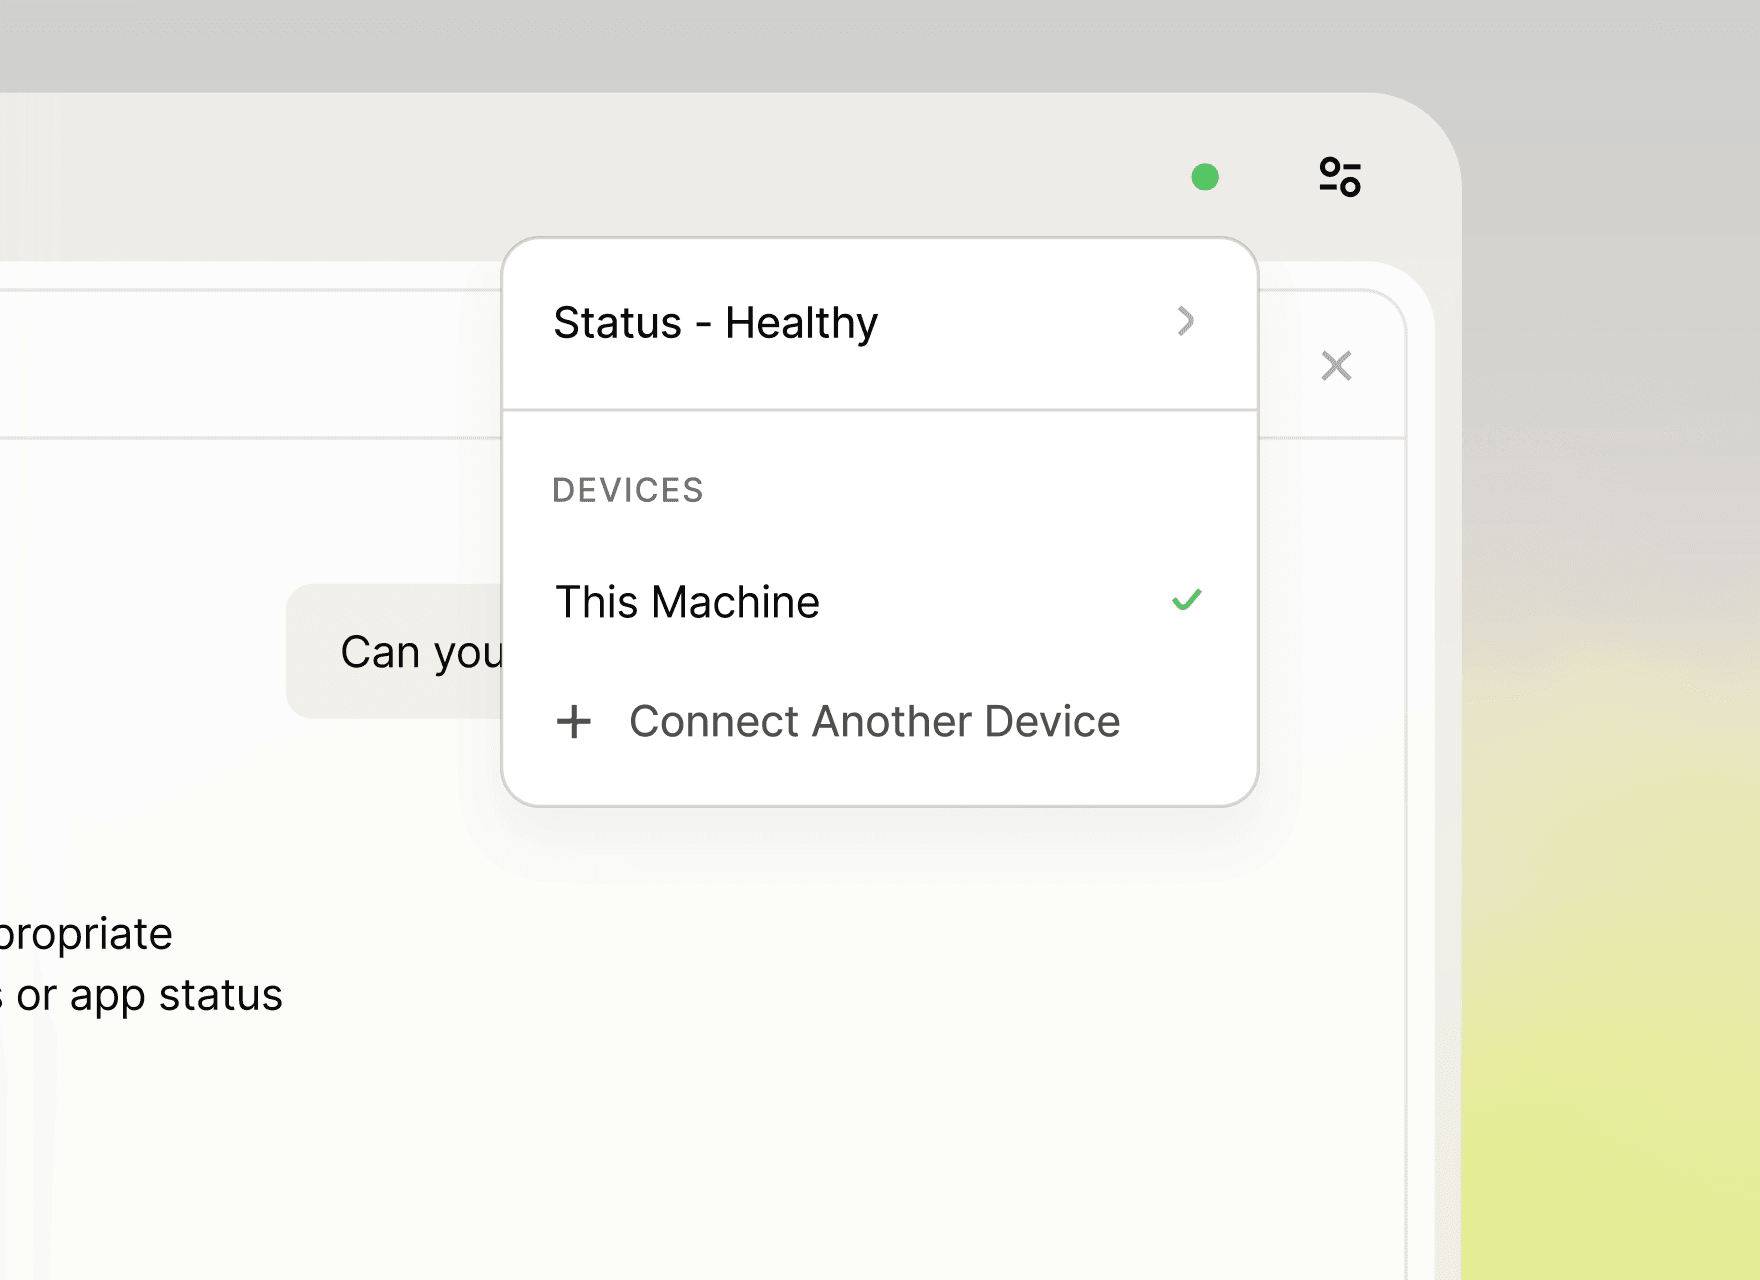Screen dimensions: 1760x1280
Task: Click the DEVICES section label
Action: tap(628, 490)
